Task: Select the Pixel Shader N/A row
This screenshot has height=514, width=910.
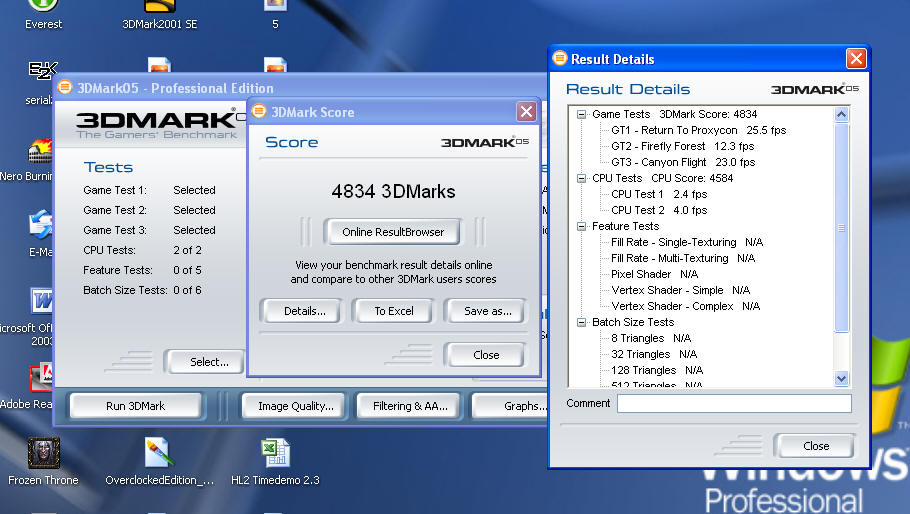Action: click(x=654, y=274)
